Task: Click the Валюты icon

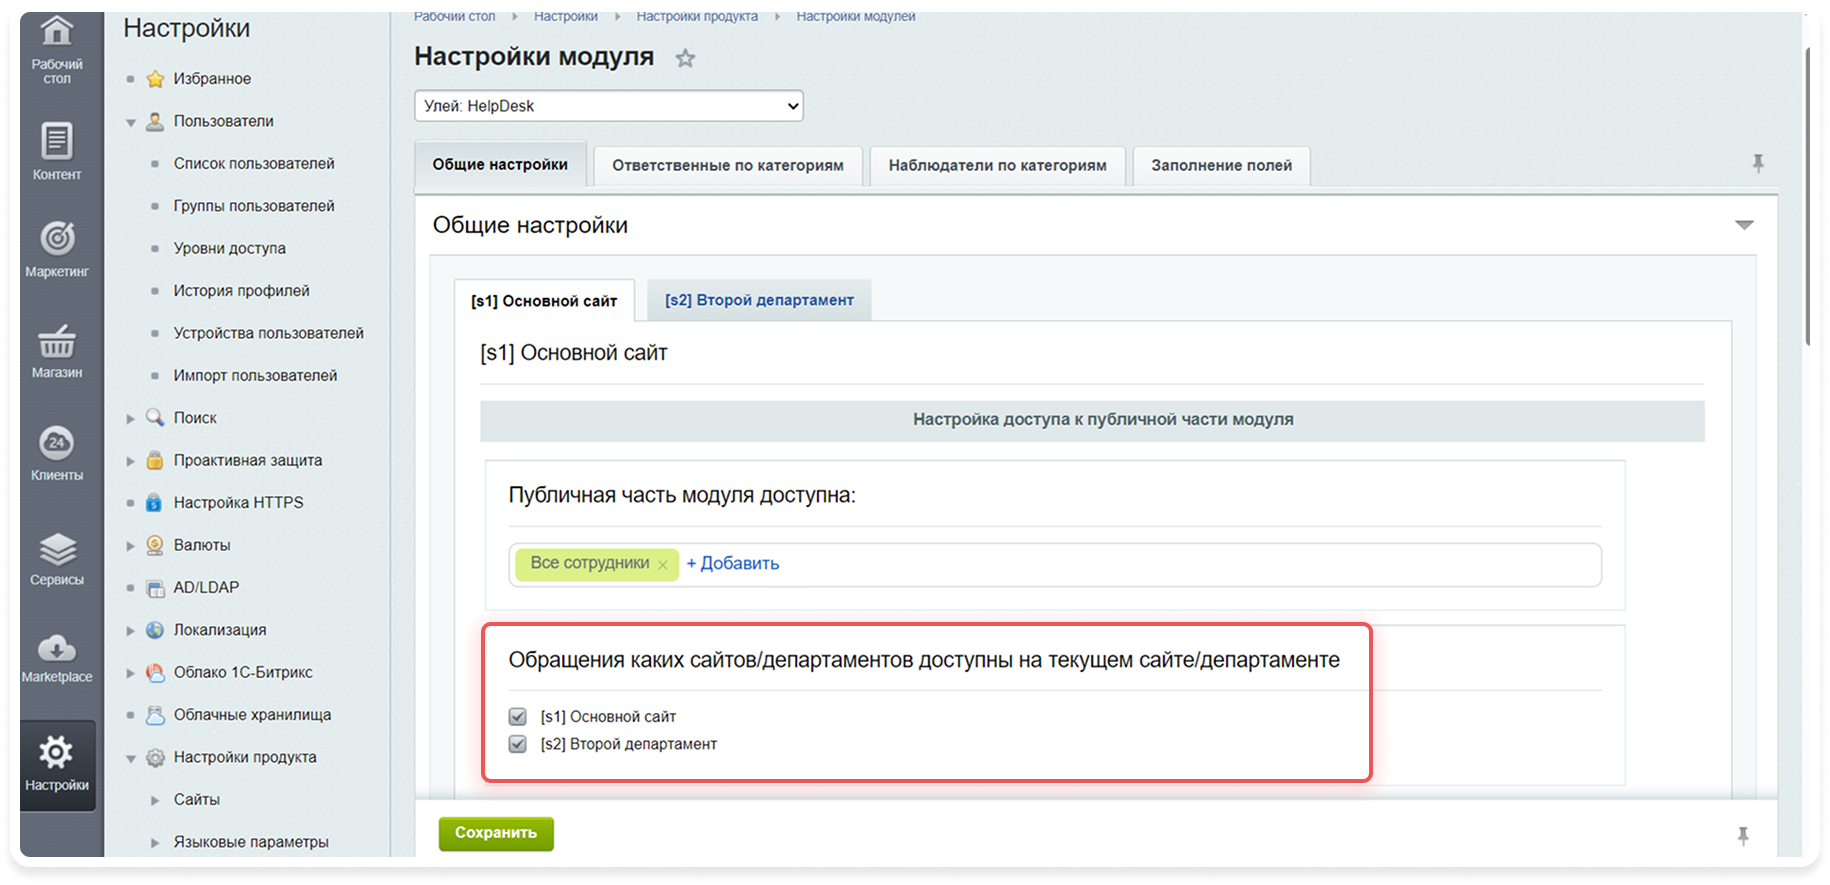Action: [x=155, y=545]
